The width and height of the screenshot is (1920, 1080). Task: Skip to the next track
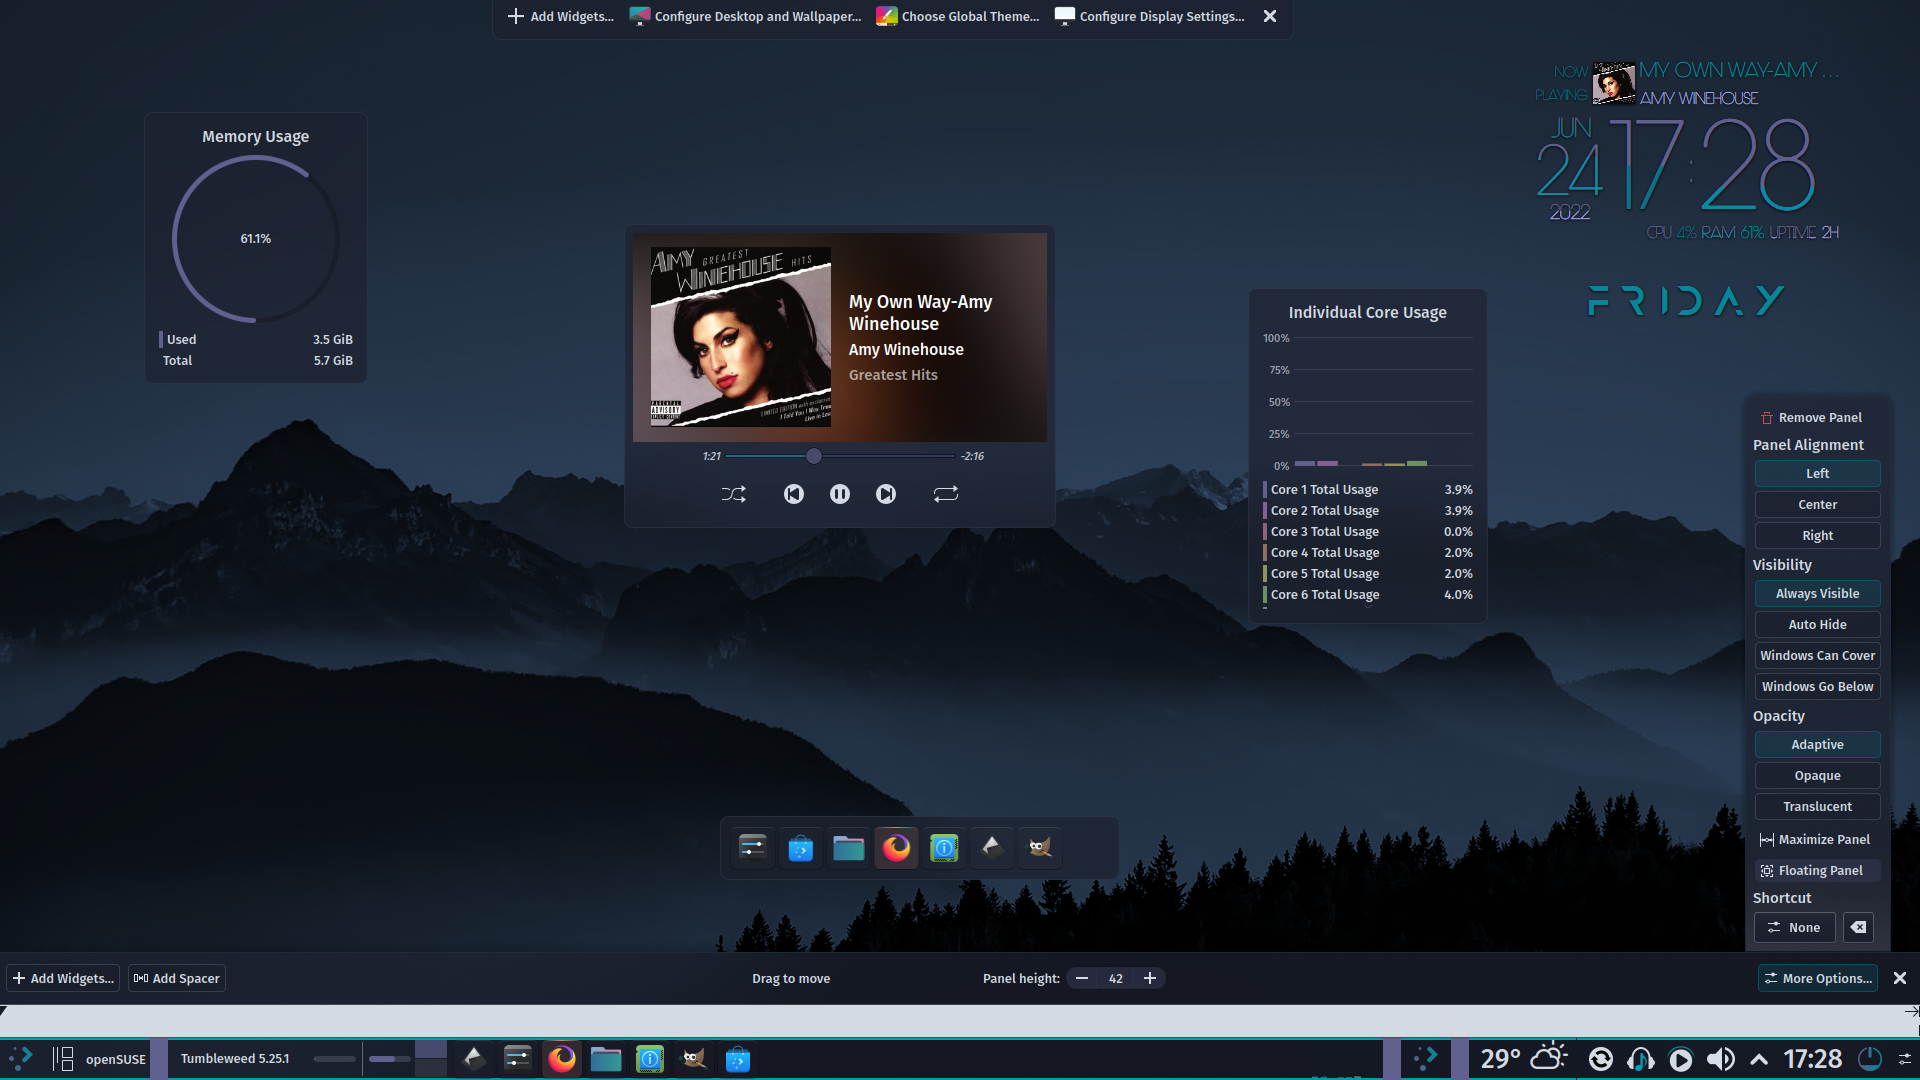point(886,494)
